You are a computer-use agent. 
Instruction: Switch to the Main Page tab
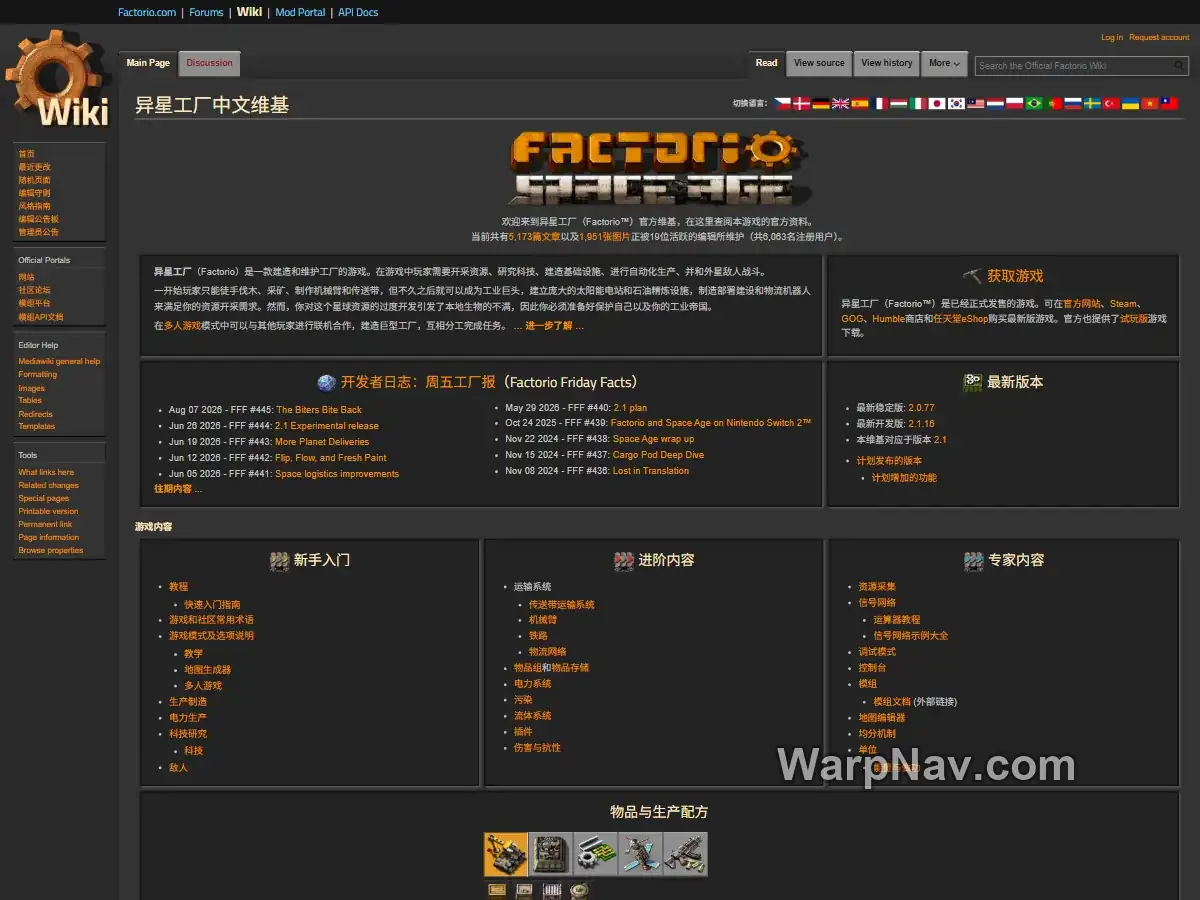tap(148, 63)
